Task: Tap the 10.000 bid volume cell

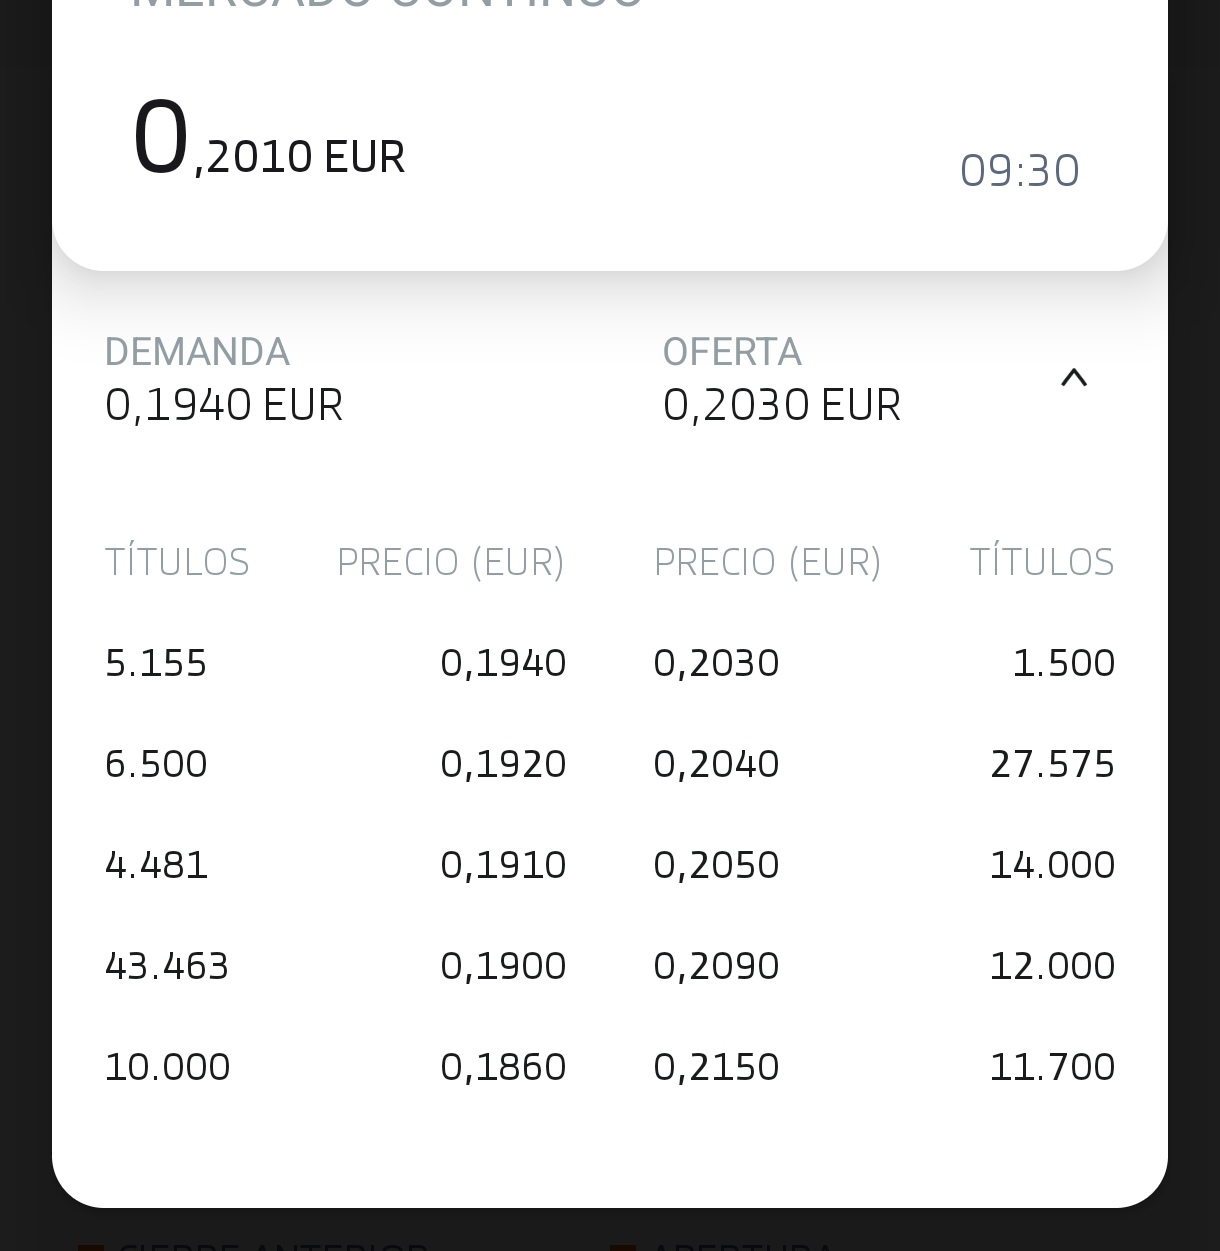Action: coord(167,1067)
